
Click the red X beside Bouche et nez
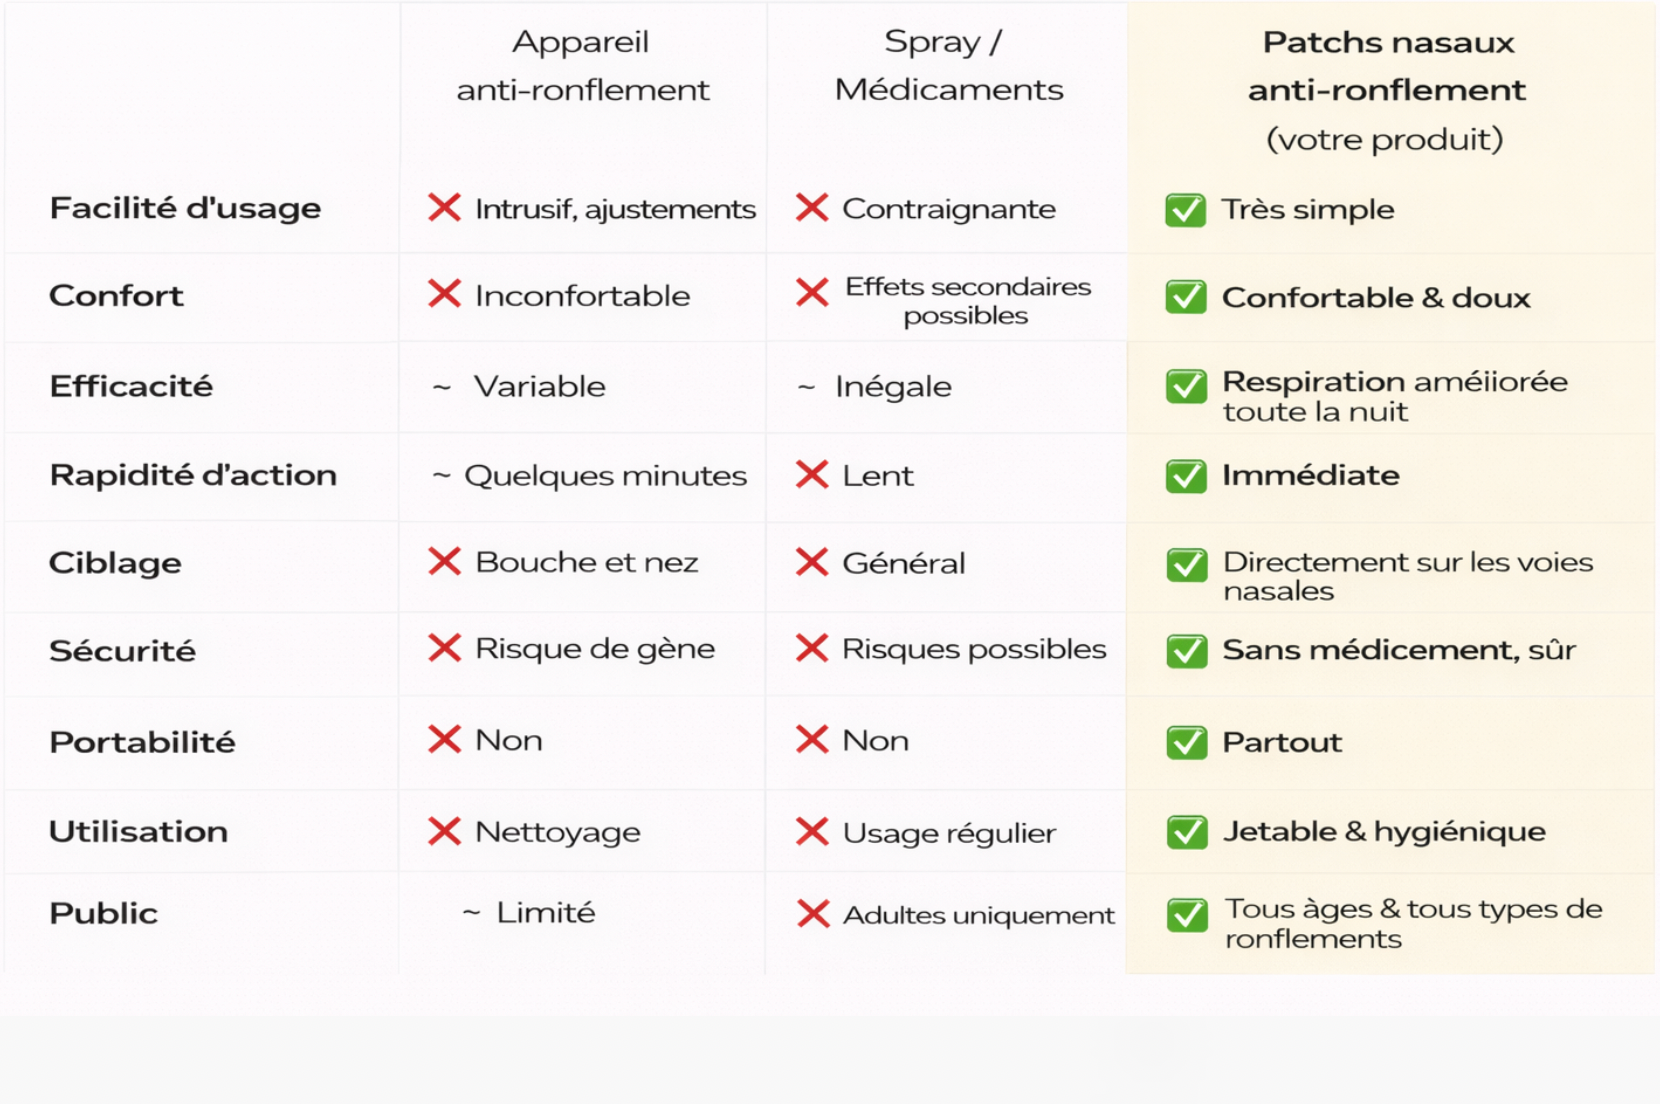coord(444,562)
